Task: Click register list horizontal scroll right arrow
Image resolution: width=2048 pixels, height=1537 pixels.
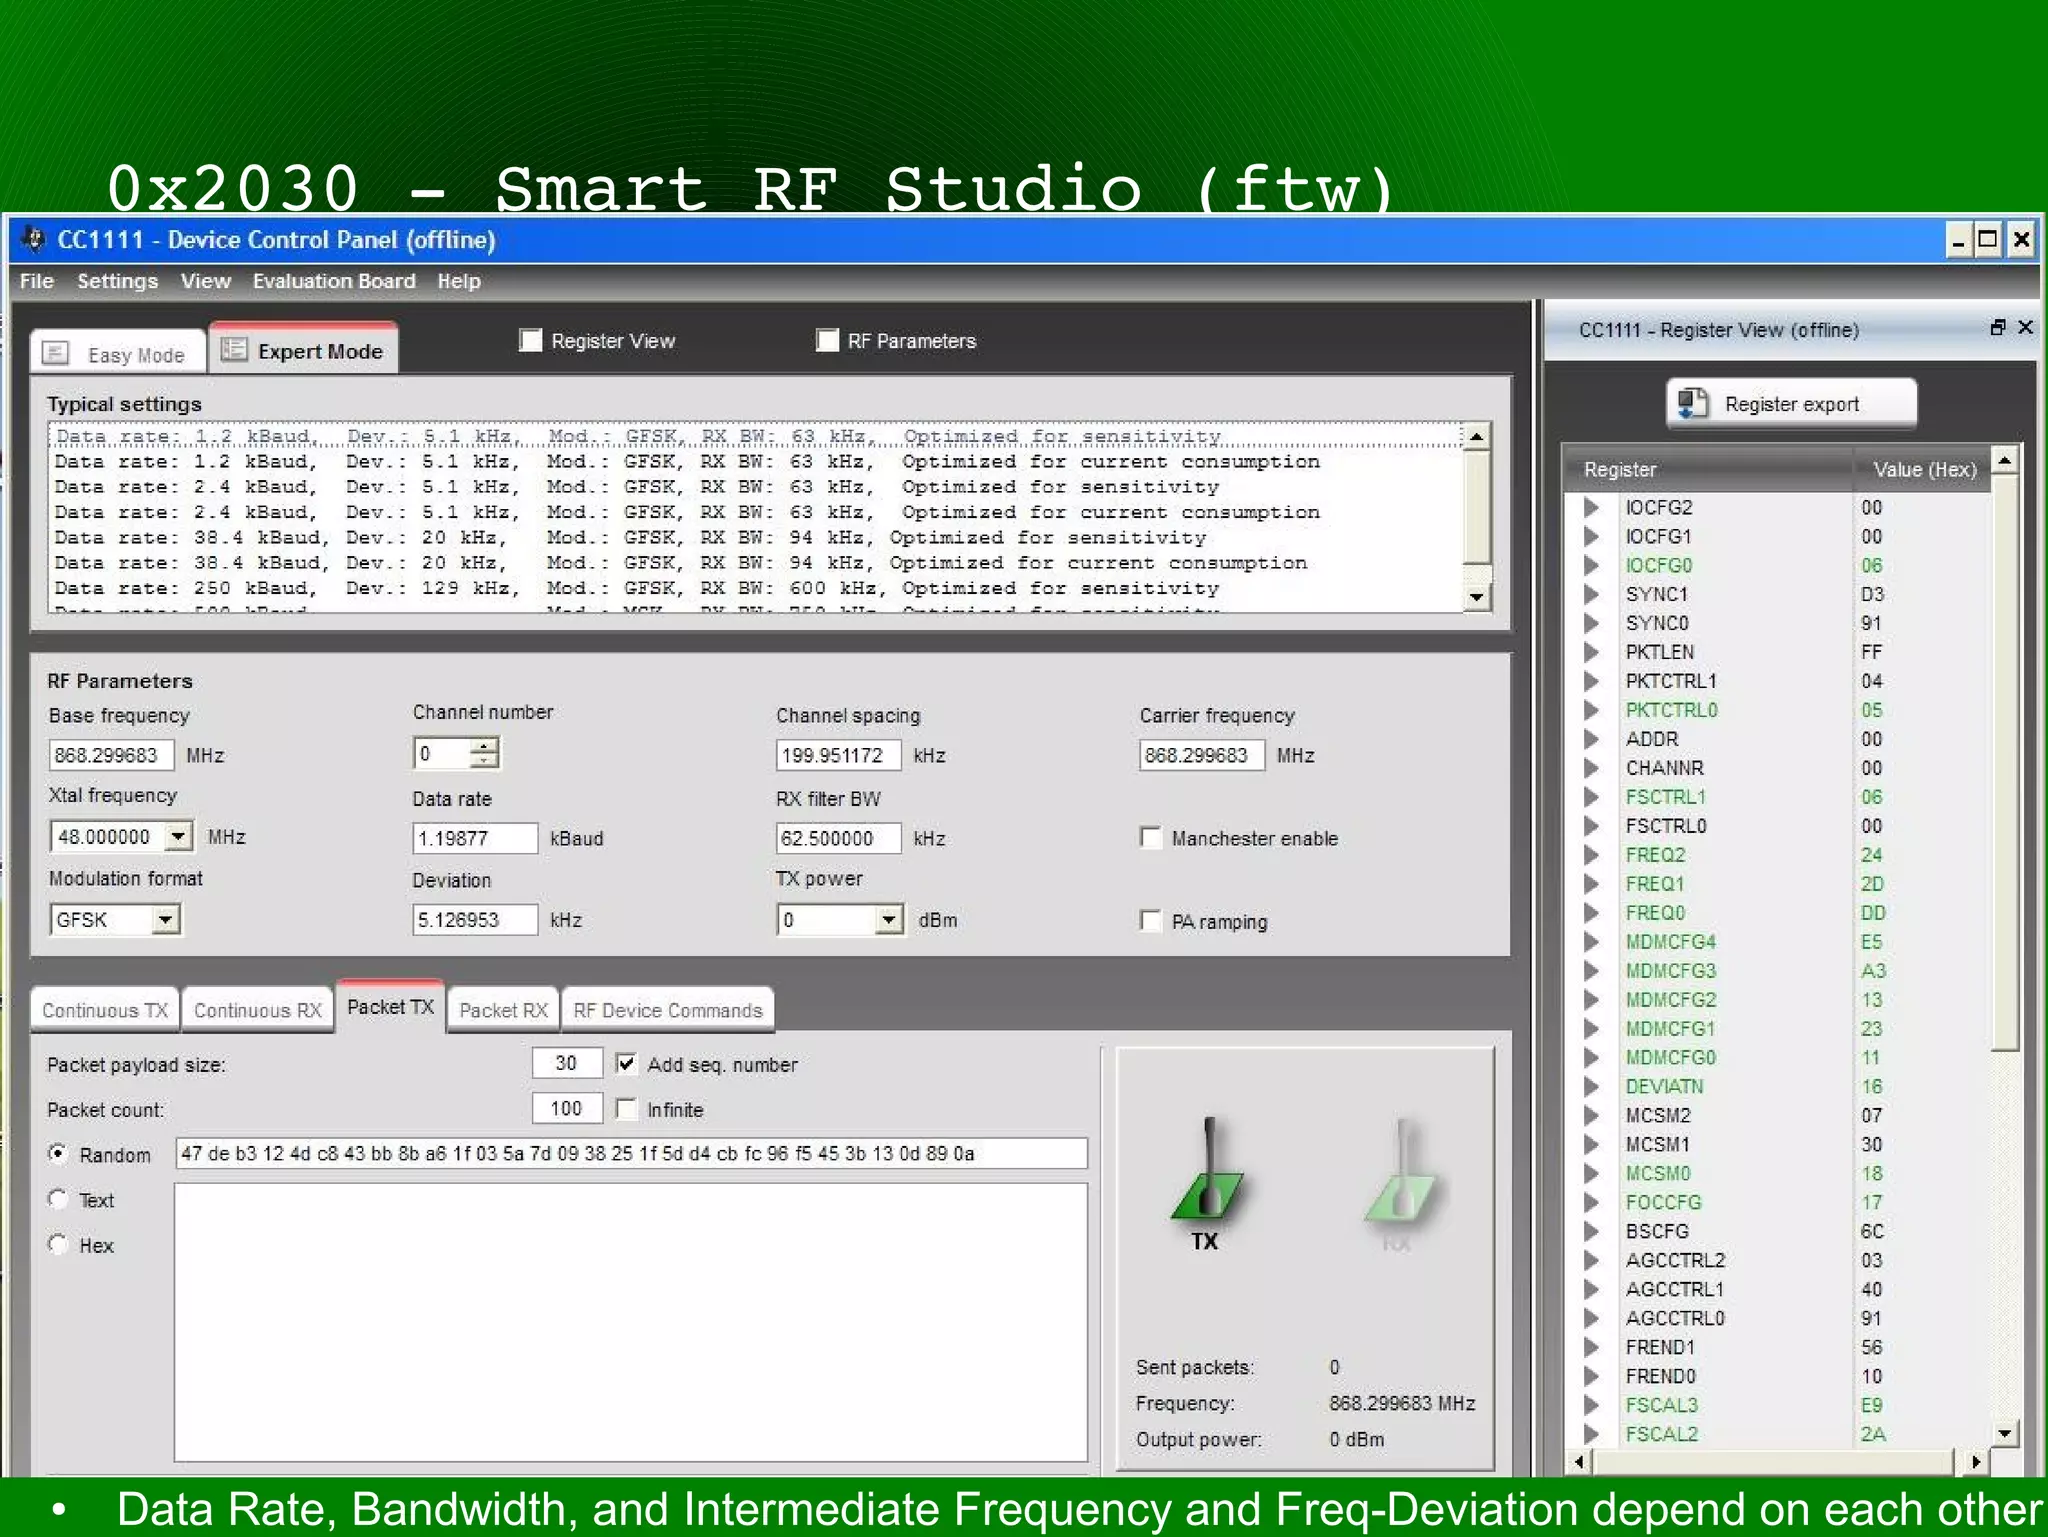Action: click(1975, 1461)
